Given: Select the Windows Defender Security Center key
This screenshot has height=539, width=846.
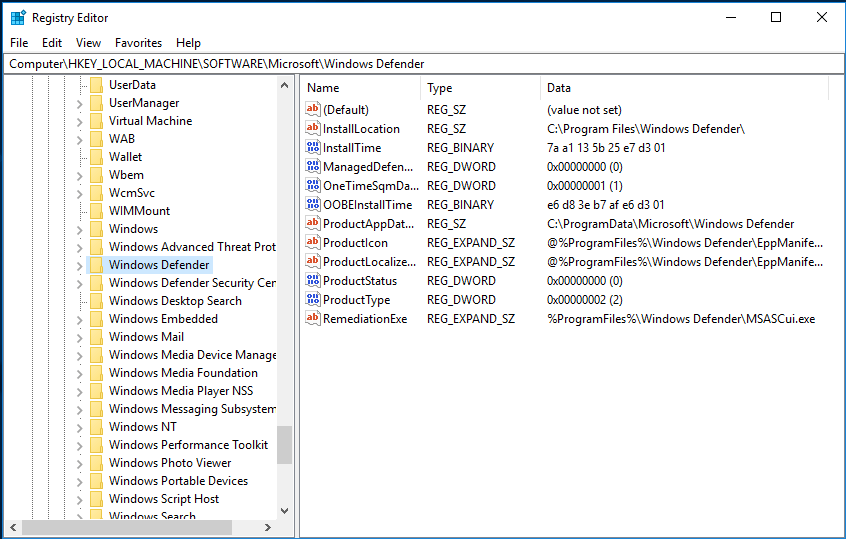Looking at the screenshot, I should tap(192, 283).
